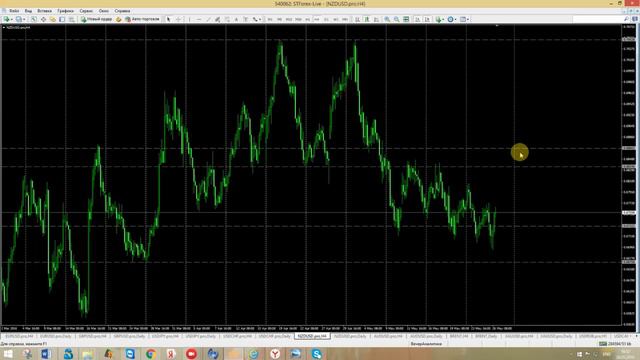Switch to the NZDUSD.pro,Daily chart tab
Viewport: 640px width, 360px height.
(350, 336)
